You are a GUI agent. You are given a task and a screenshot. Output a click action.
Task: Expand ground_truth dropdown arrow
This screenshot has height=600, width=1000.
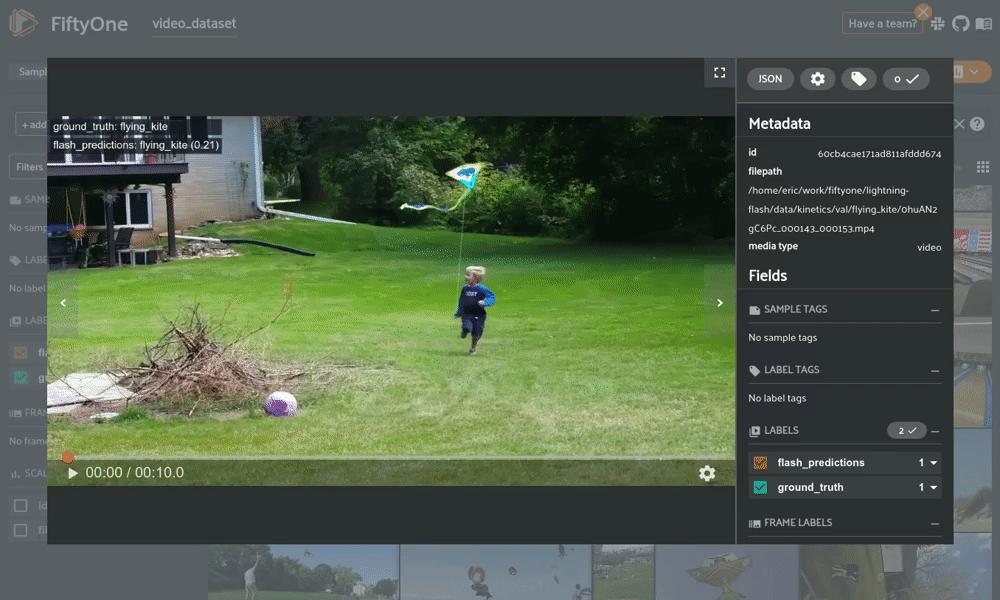click(x=934, y=487)
